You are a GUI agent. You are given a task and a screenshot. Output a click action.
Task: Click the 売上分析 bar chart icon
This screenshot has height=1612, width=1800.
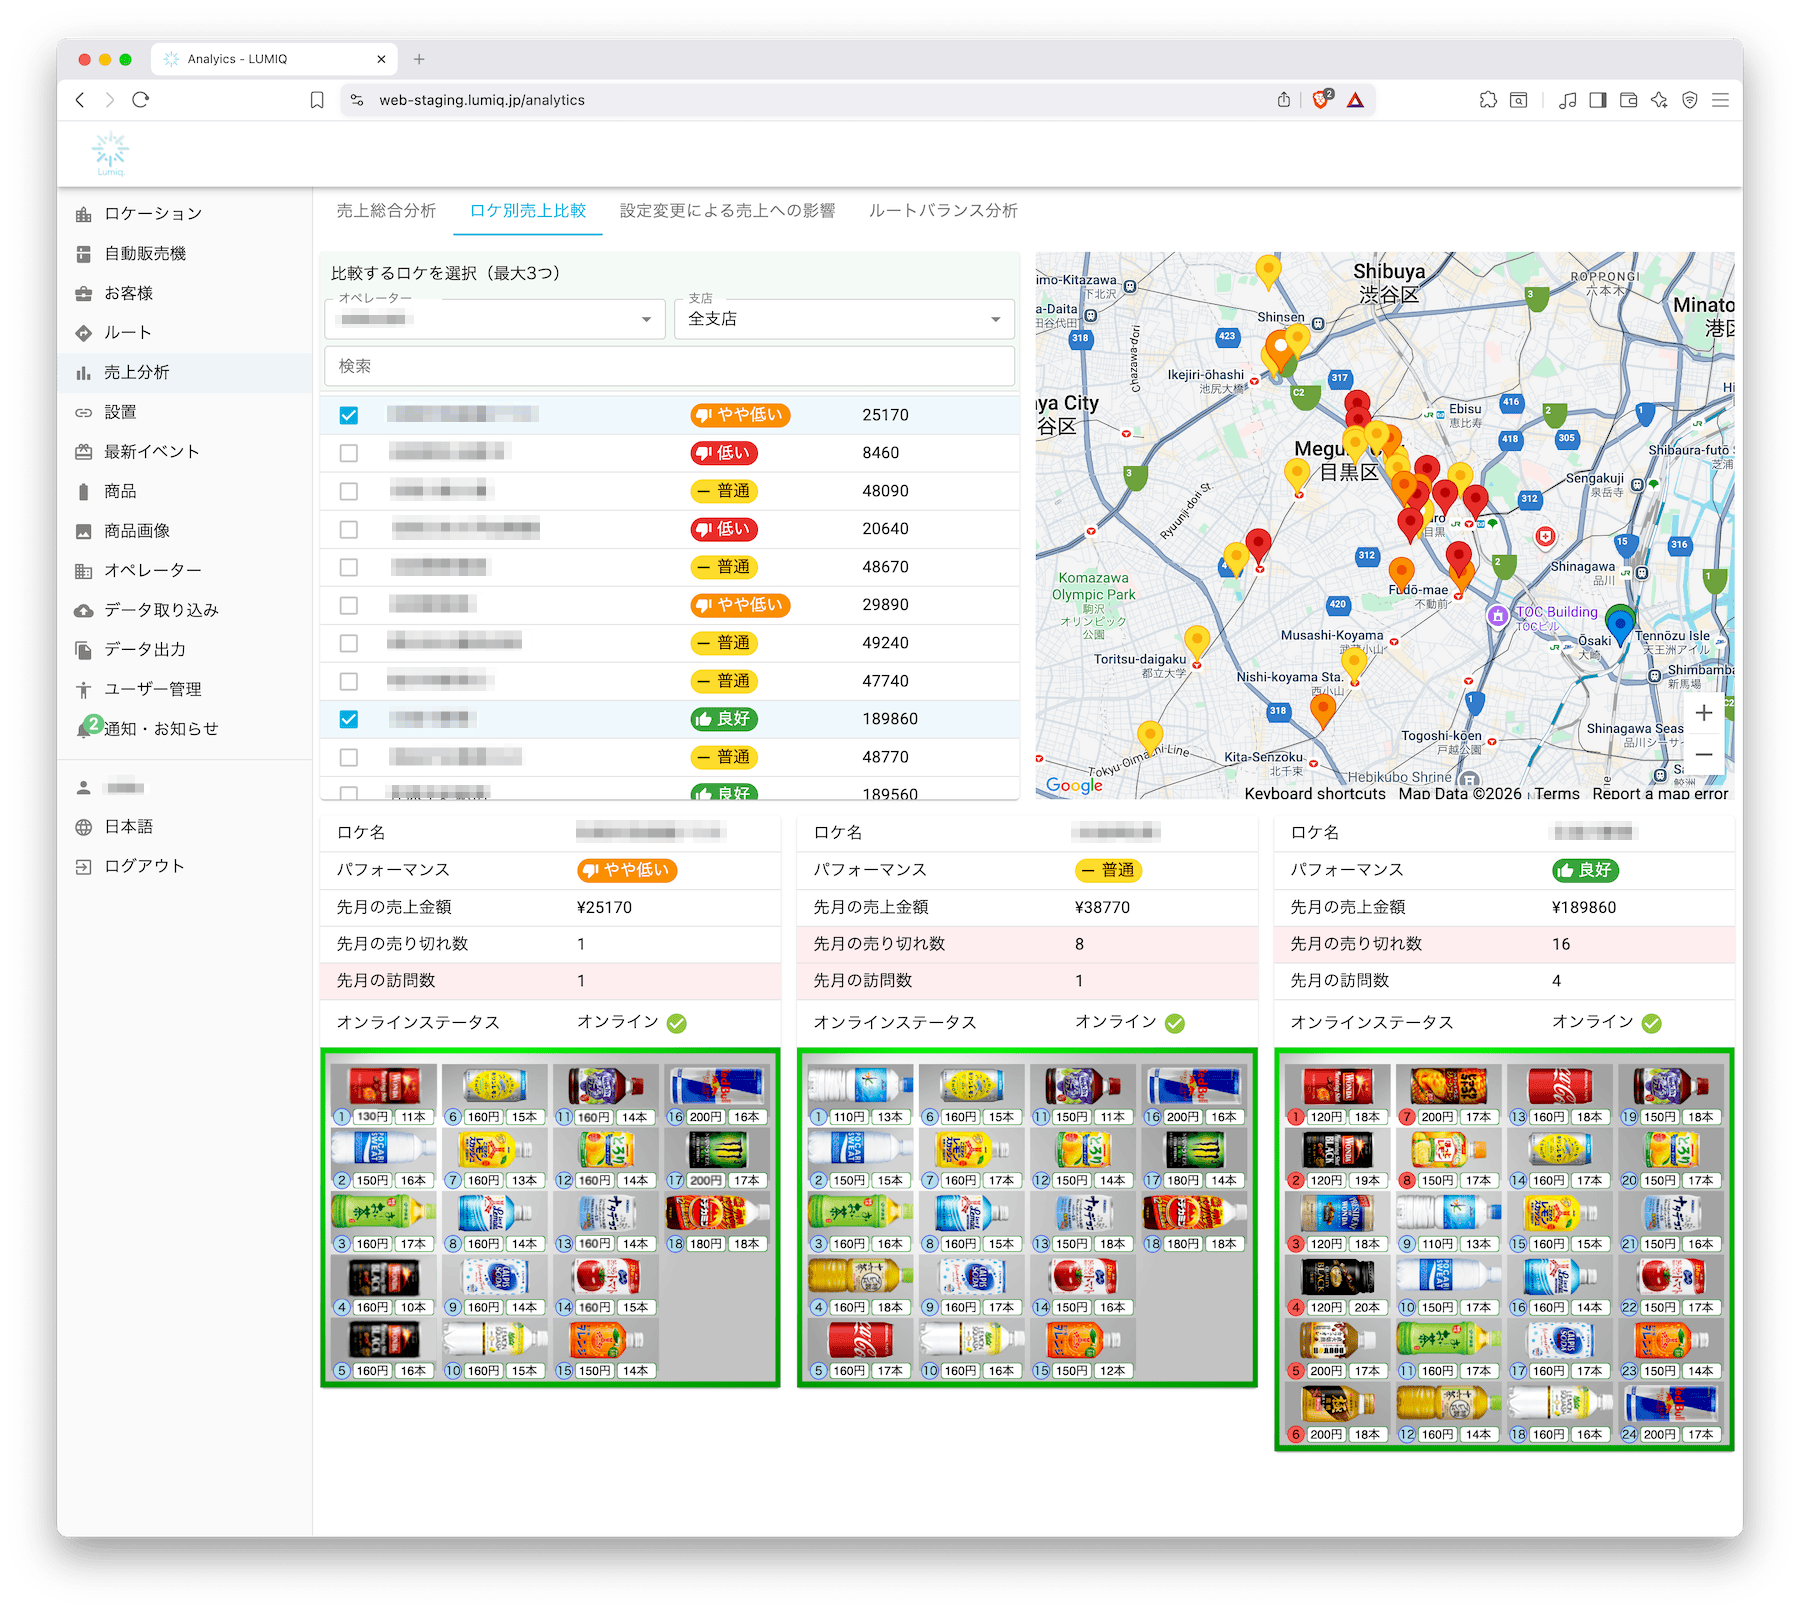tap(84, 373)
